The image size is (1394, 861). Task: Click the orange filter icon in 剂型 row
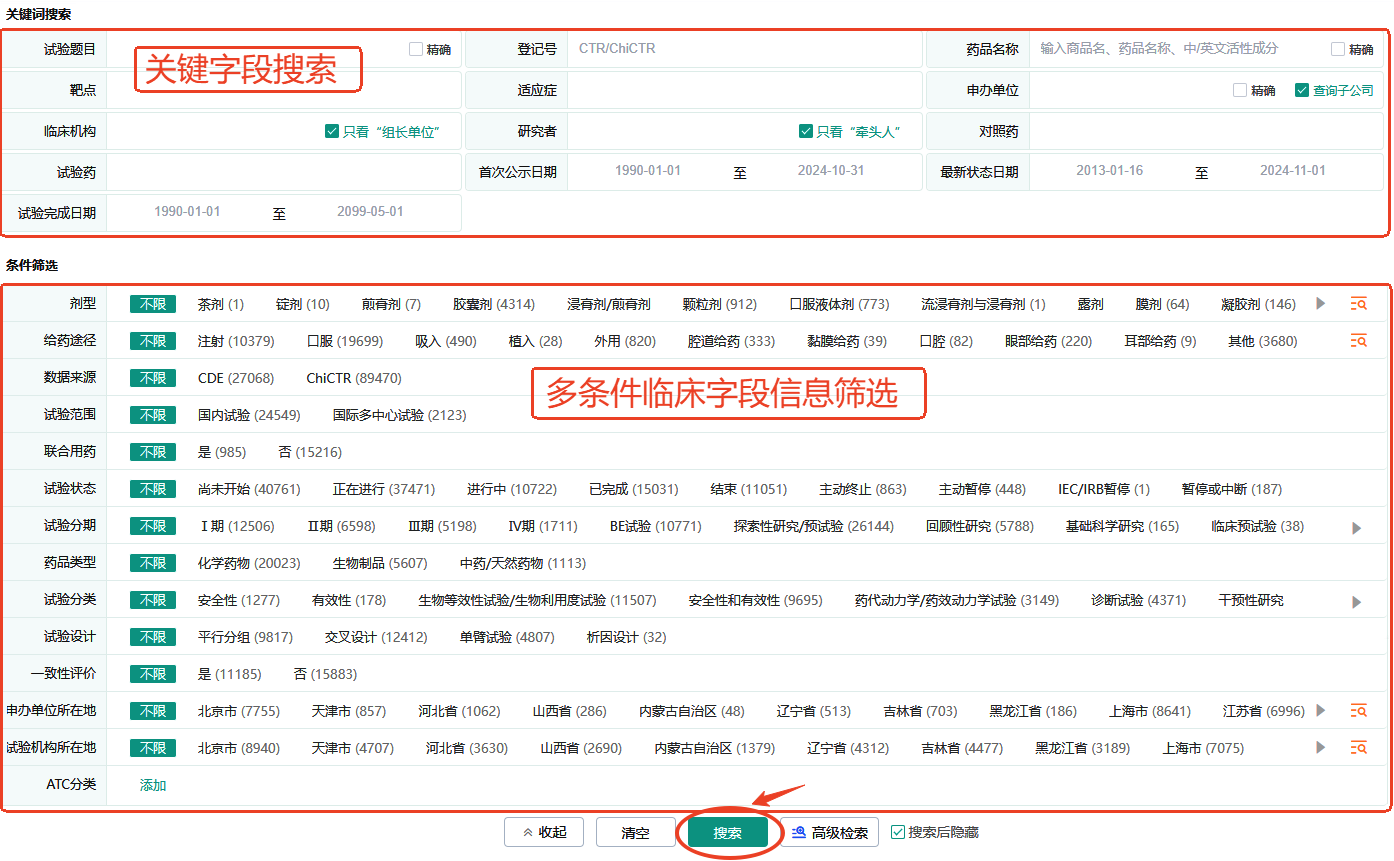coord(1358,304)
